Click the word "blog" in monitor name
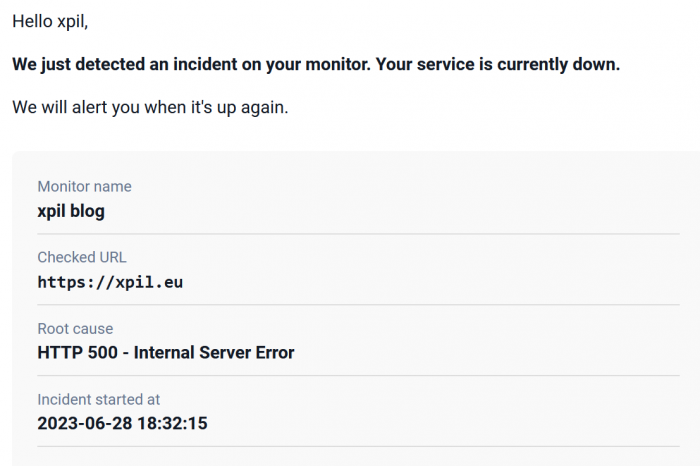Viewport: 700px width, 466px height. [87, 211]
